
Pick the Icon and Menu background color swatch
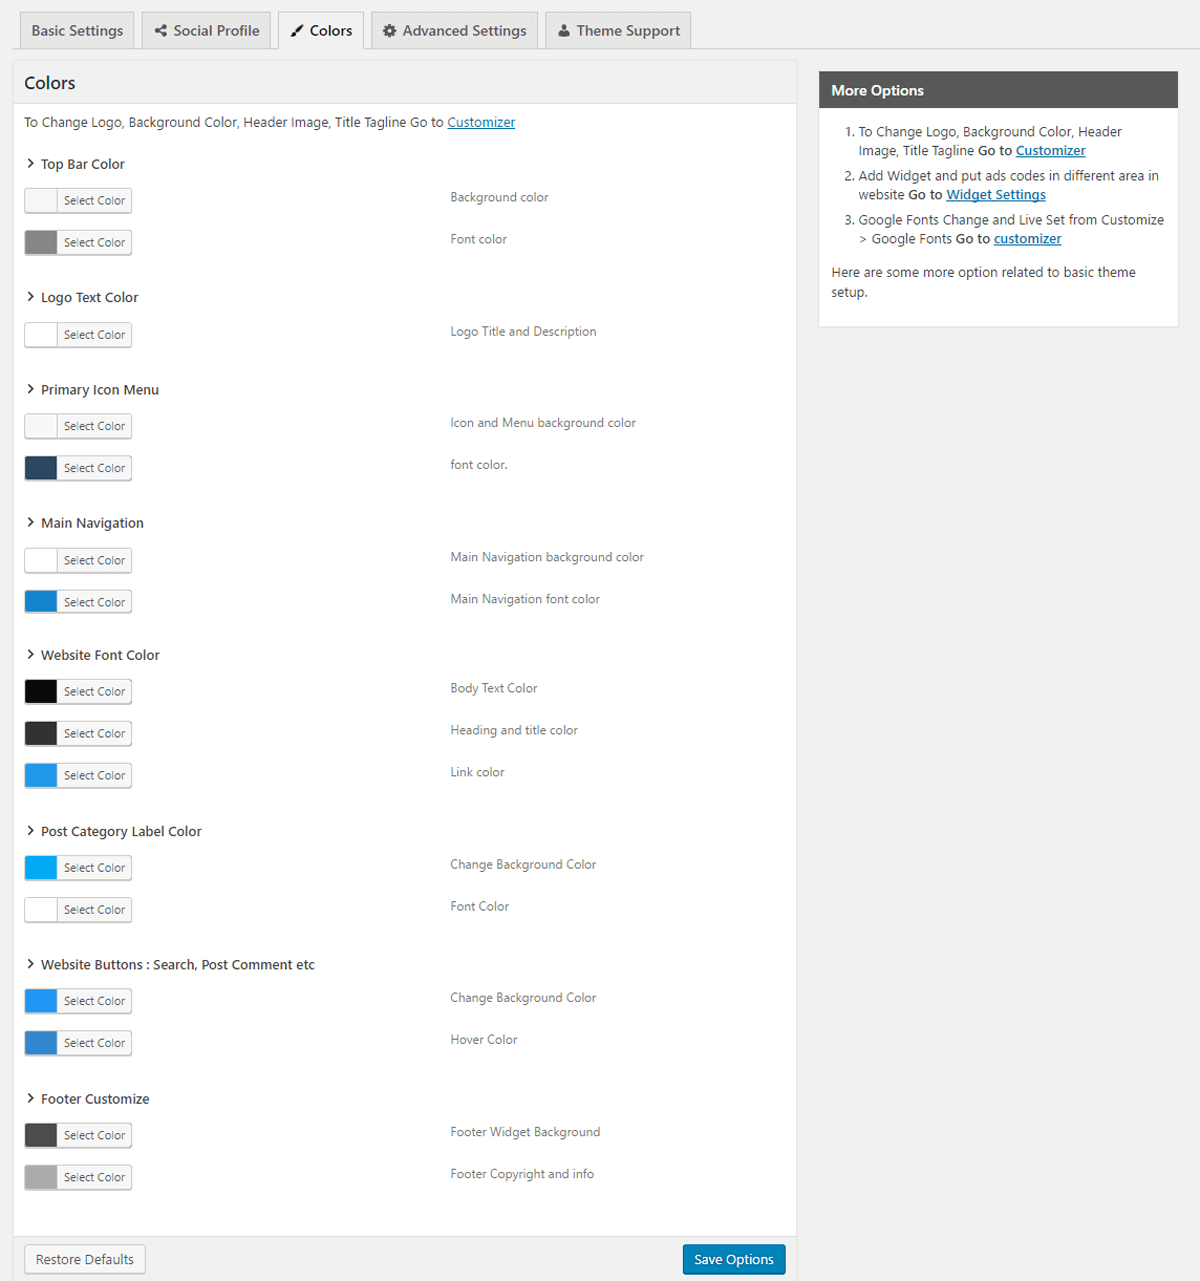[x=41, y=426]
